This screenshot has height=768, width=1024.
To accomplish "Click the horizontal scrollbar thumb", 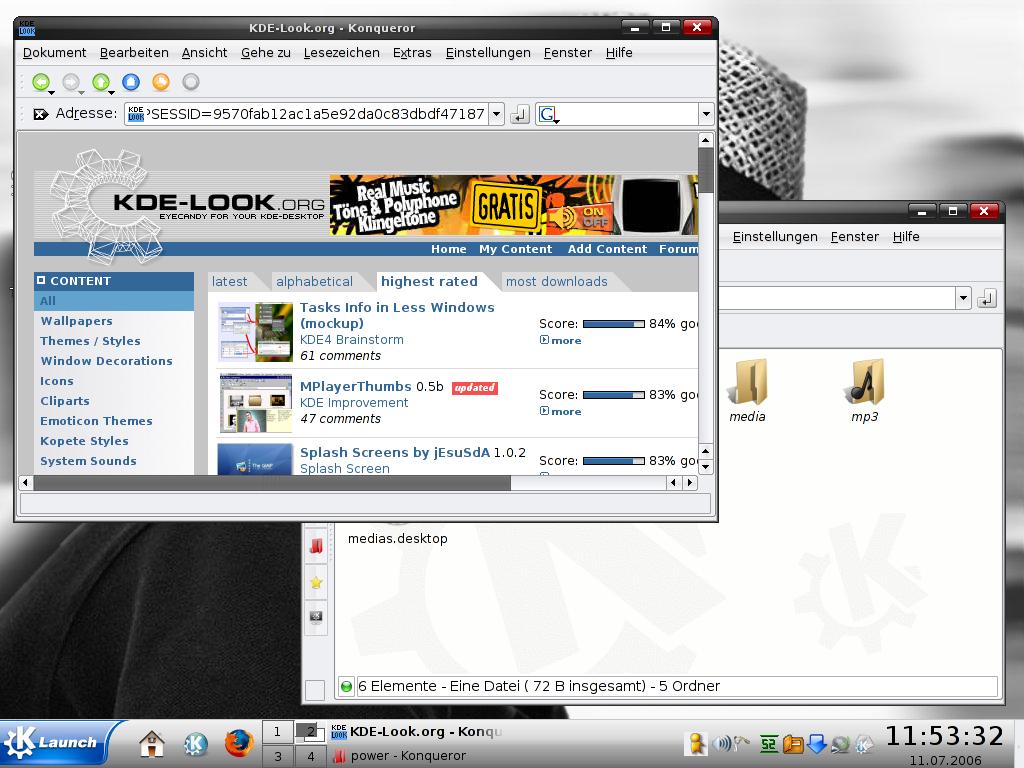I will 272,483.
